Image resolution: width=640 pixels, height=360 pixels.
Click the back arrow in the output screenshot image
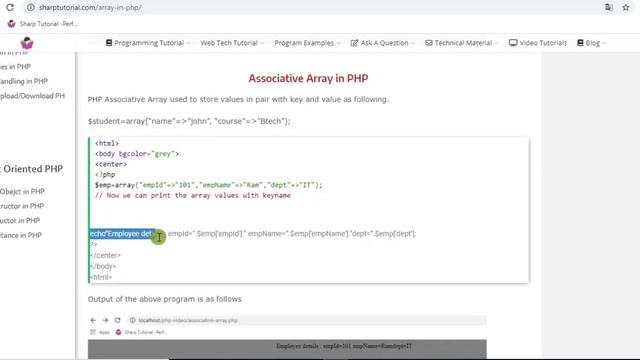pos(93,320)
